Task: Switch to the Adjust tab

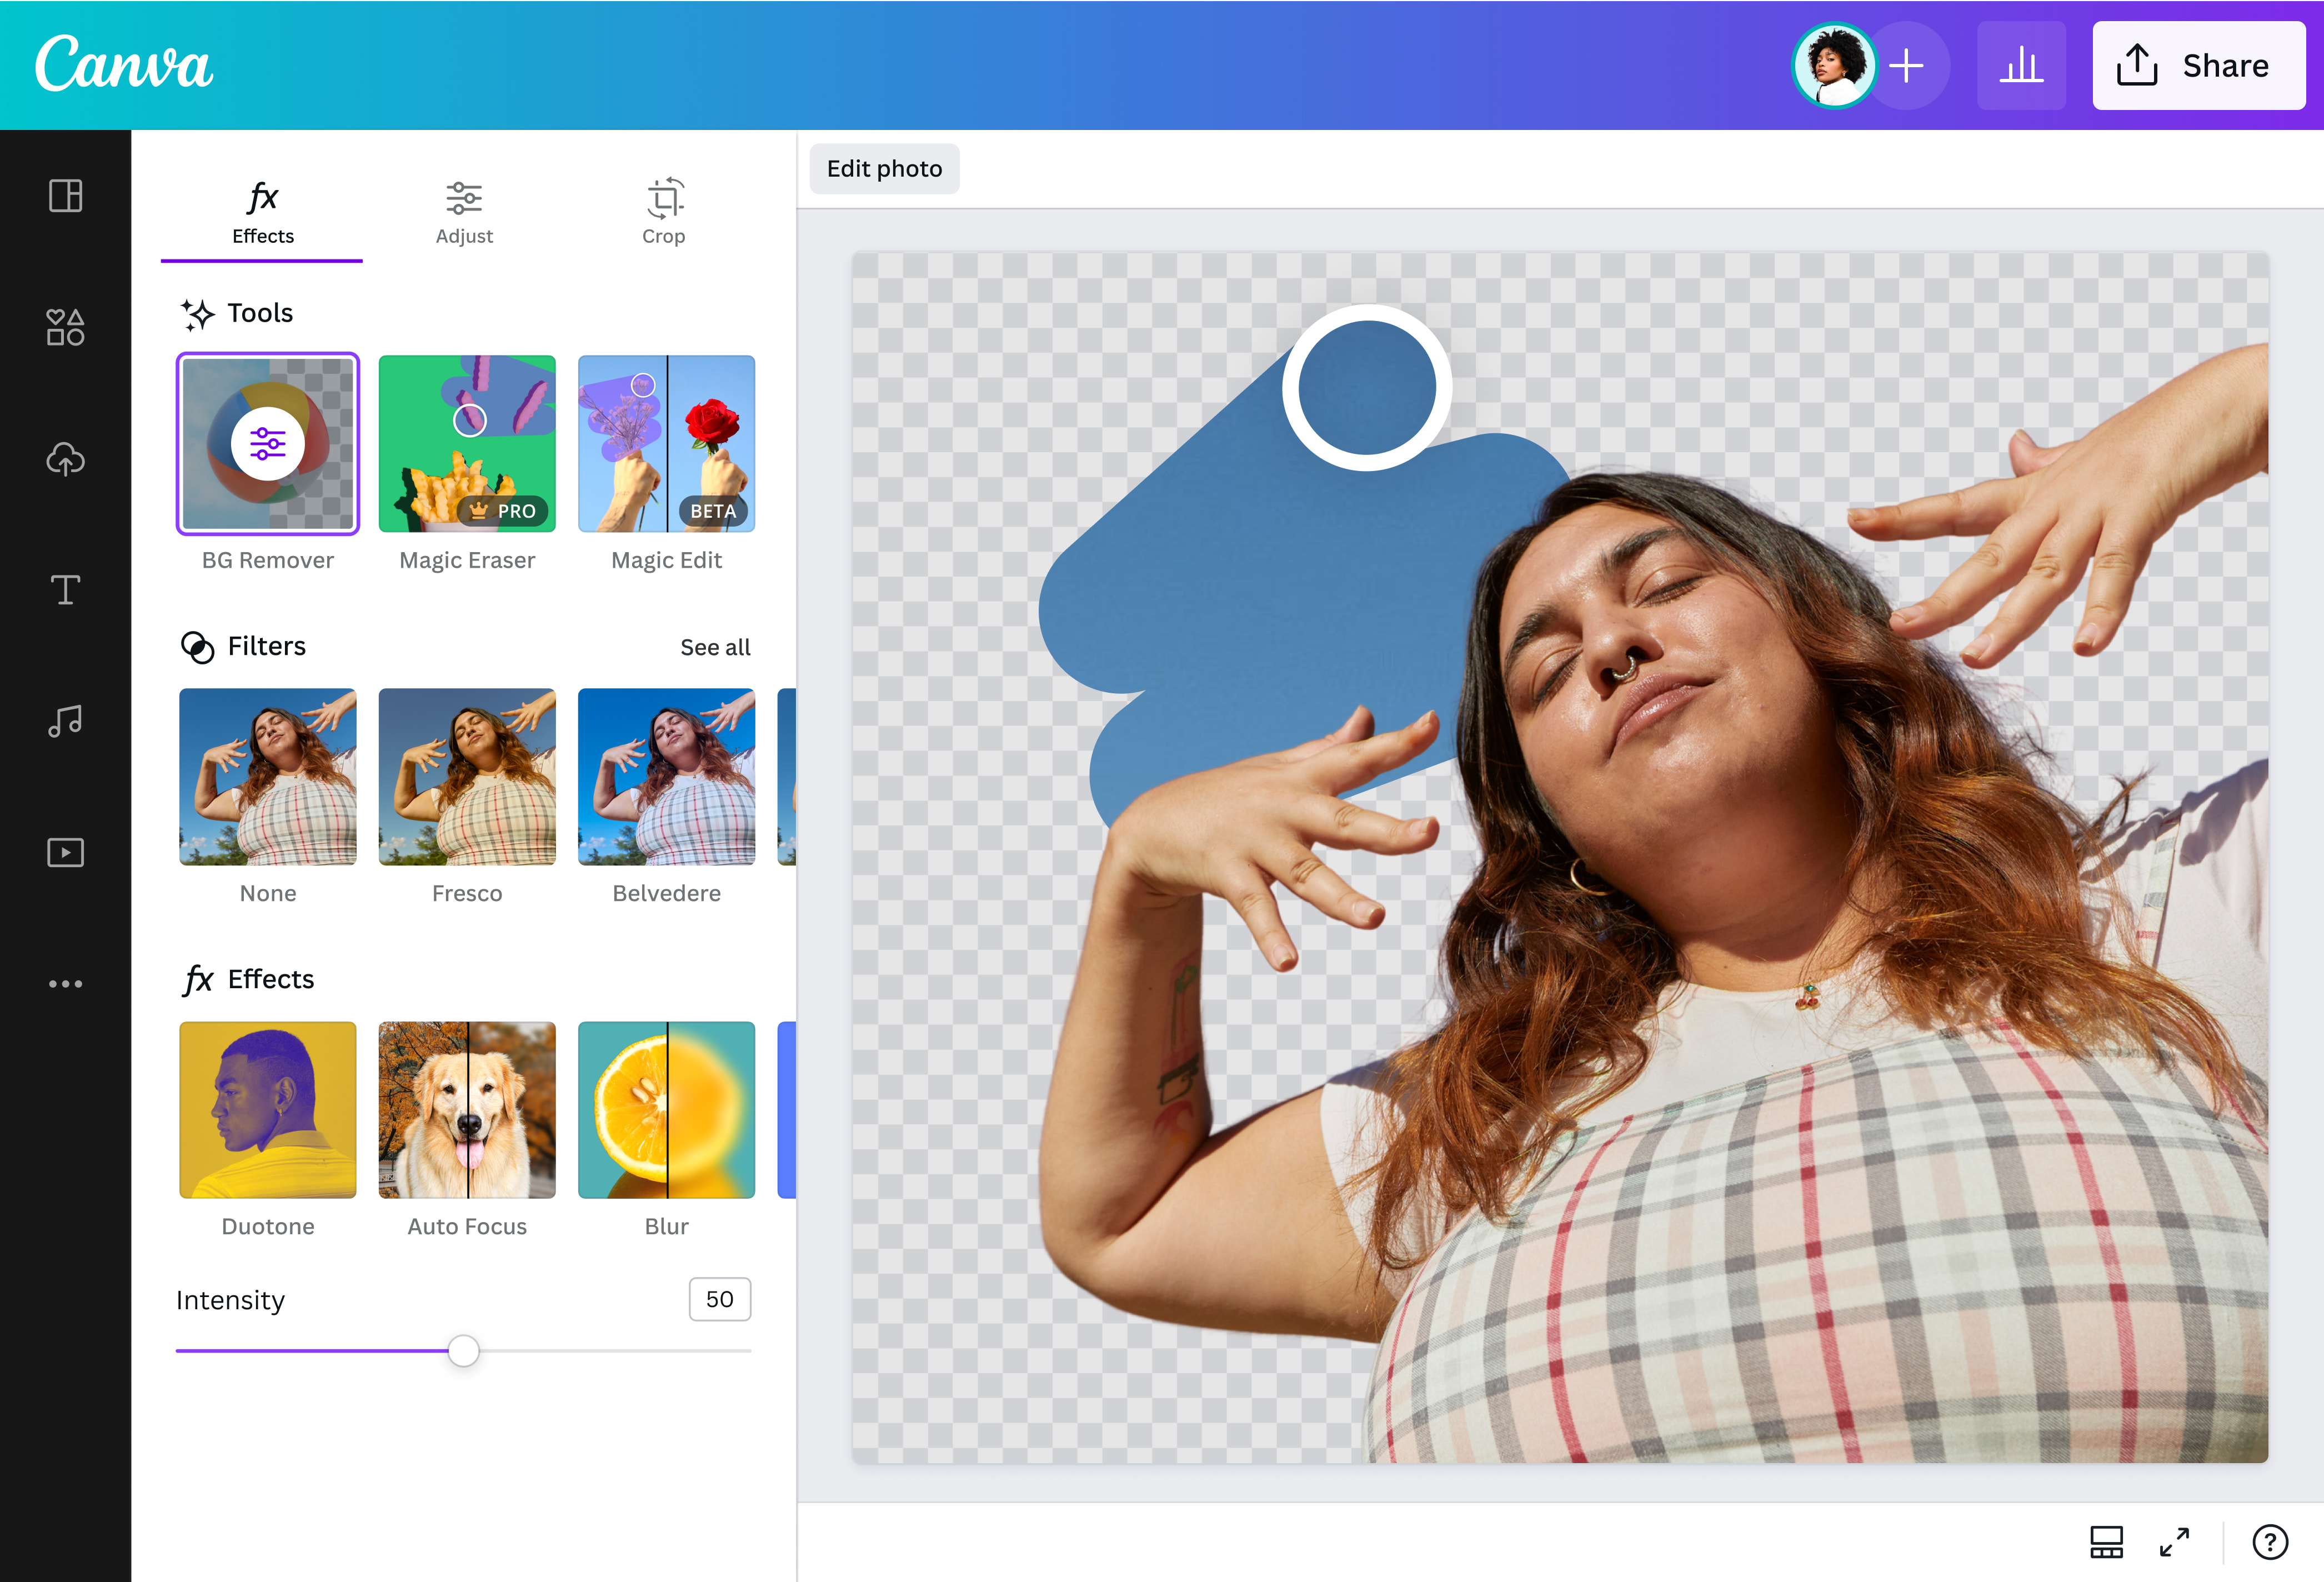Action: 464,212
